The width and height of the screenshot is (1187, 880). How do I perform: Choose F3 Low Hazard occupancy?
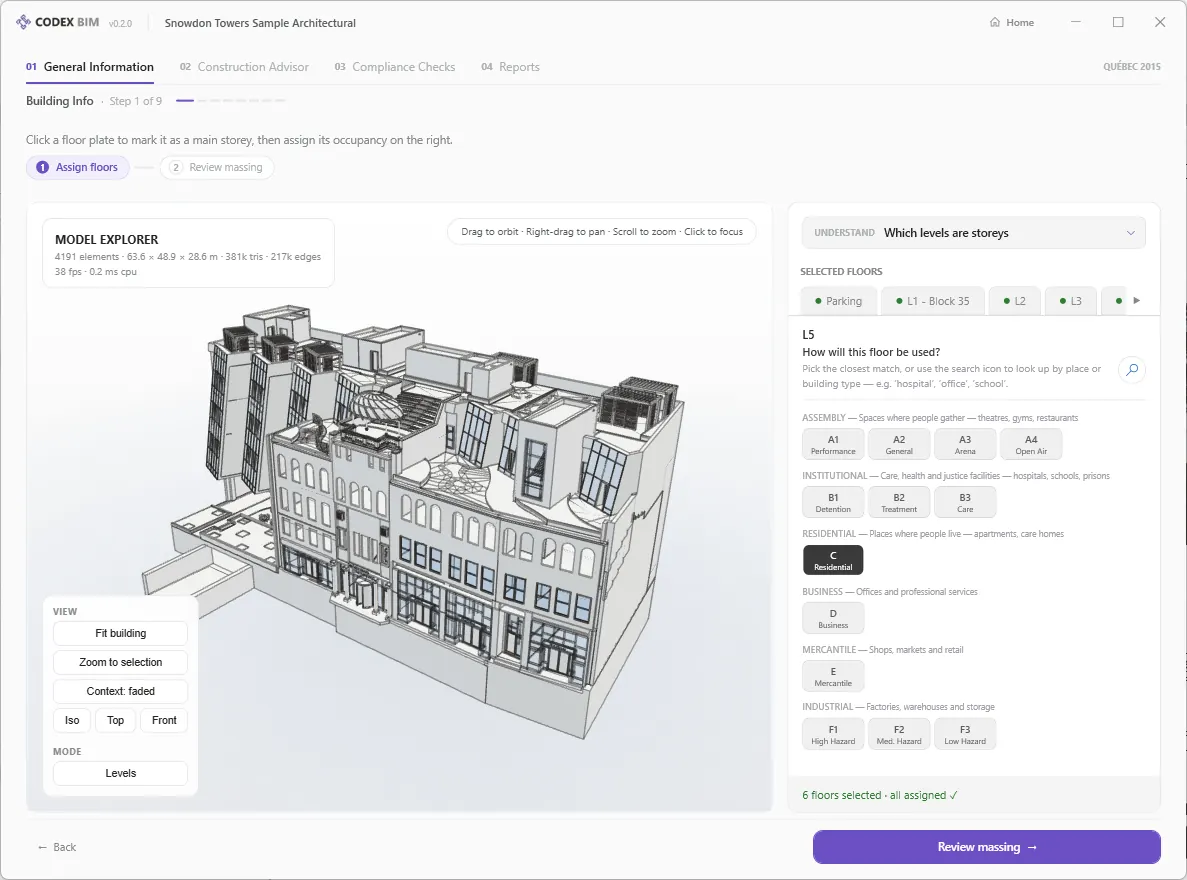964,735
